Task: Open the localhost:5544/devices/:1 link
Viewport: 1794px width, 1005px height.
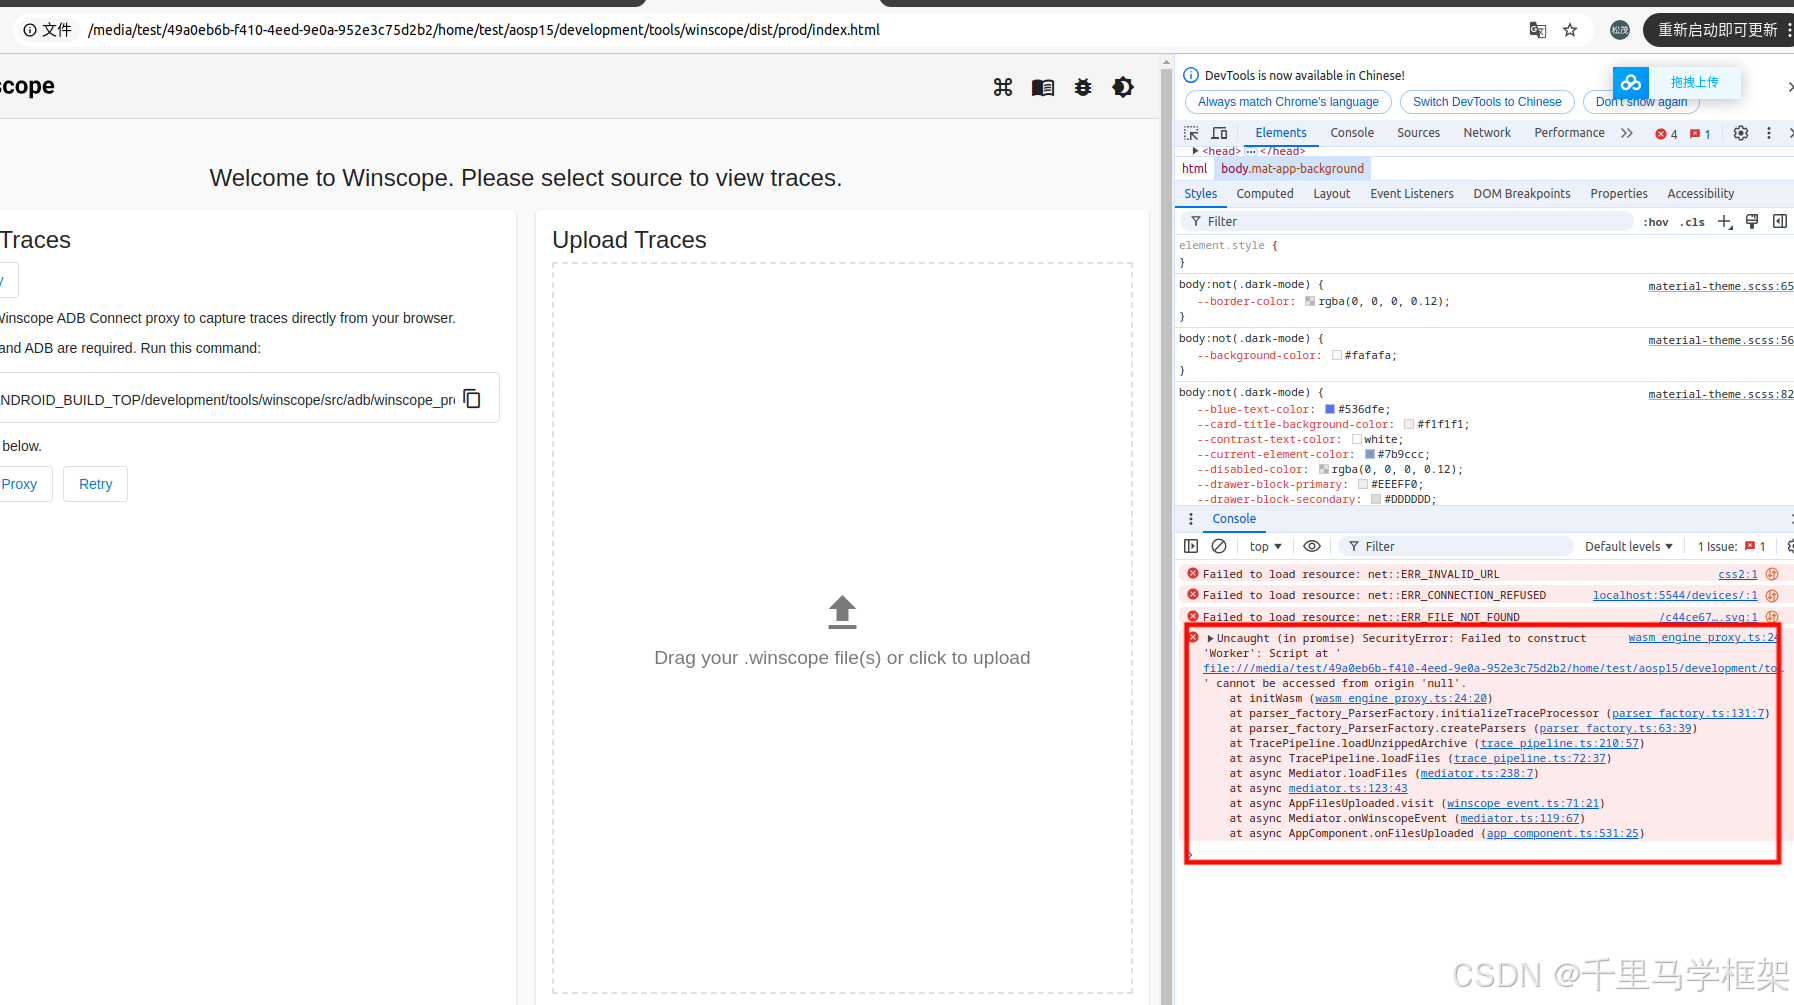Action: click(1675, 595)
